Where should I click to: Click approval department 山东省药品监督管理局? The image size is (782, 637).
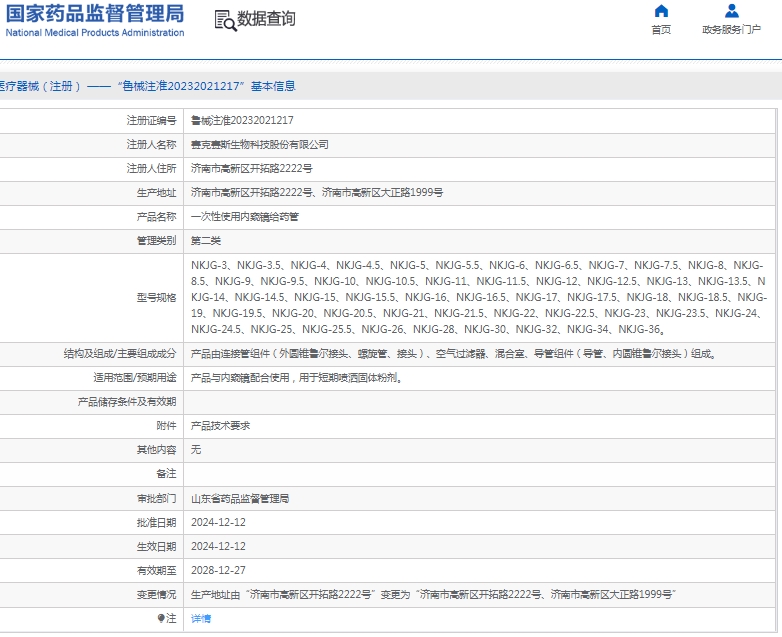click(239, 498)
